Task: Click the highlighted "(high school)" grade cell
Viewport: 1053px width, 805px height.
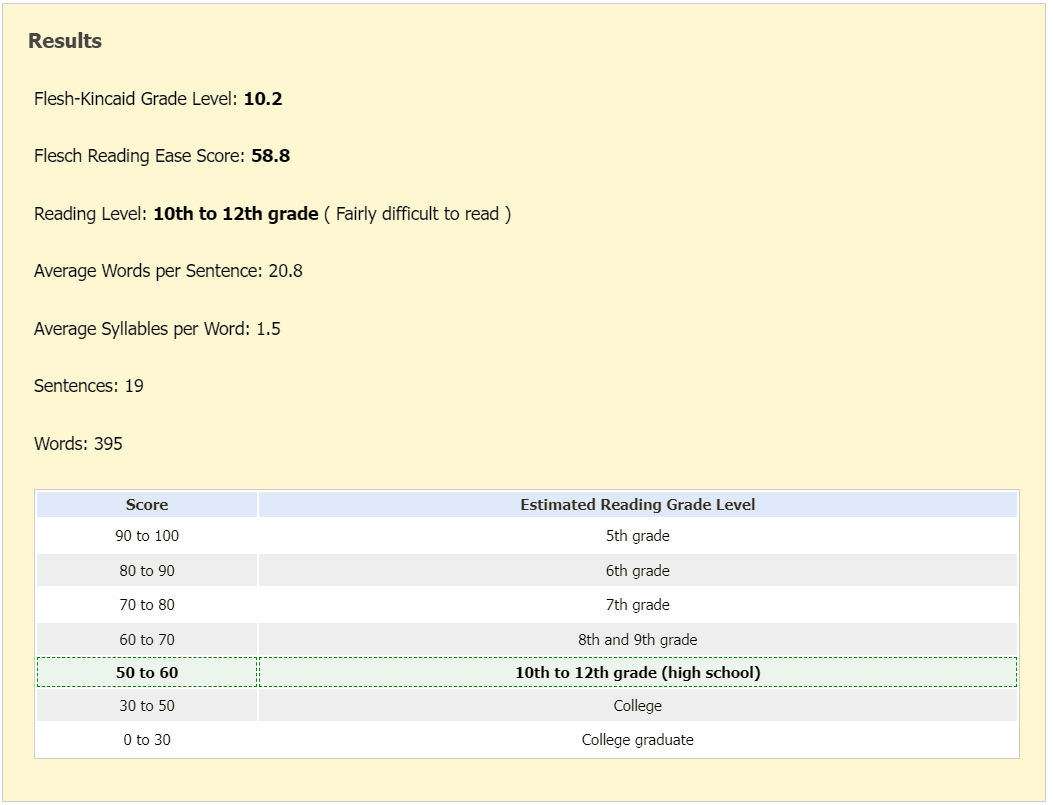Action: (637, 673)
